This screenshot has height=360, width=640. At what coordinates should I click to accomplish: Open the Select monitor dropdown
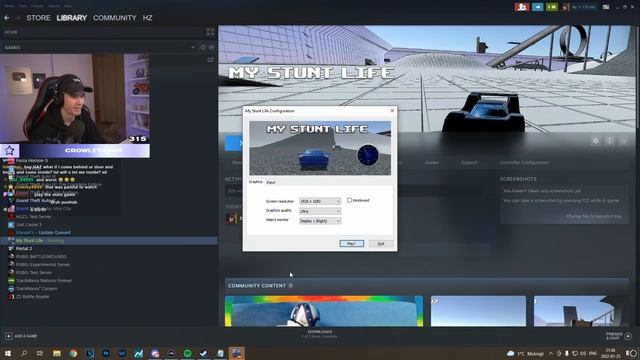320,221
